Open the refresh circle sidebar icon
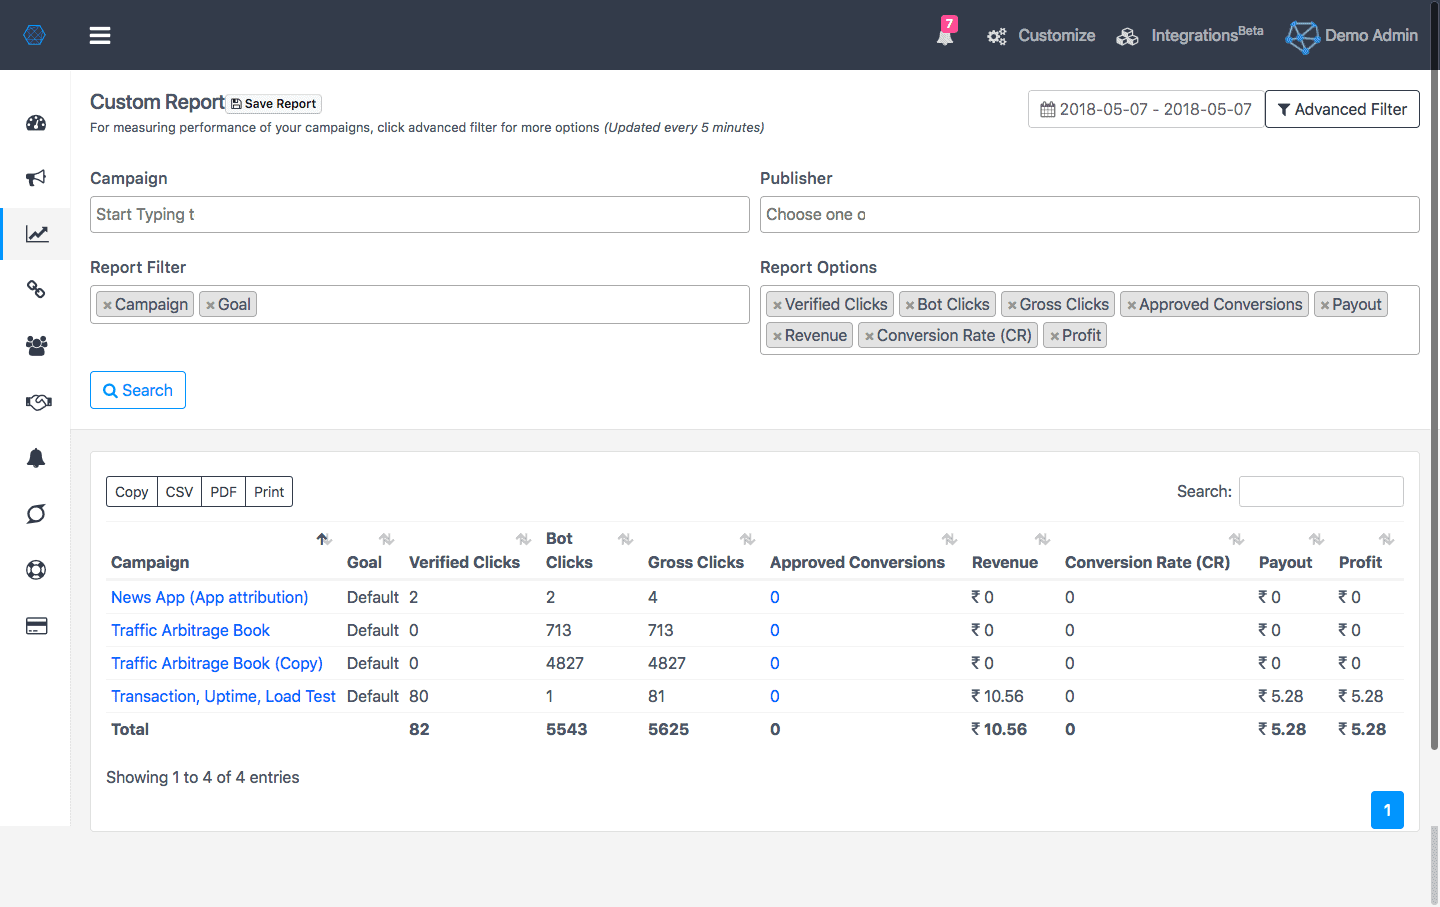The height and width of the screenshot is (907, 1440). 36,514
